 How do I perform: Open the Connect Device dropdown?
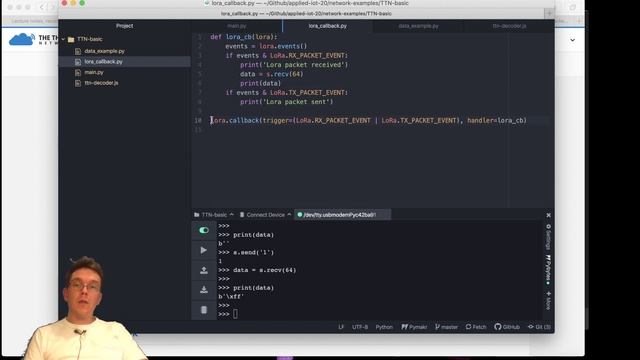[265, 215]
